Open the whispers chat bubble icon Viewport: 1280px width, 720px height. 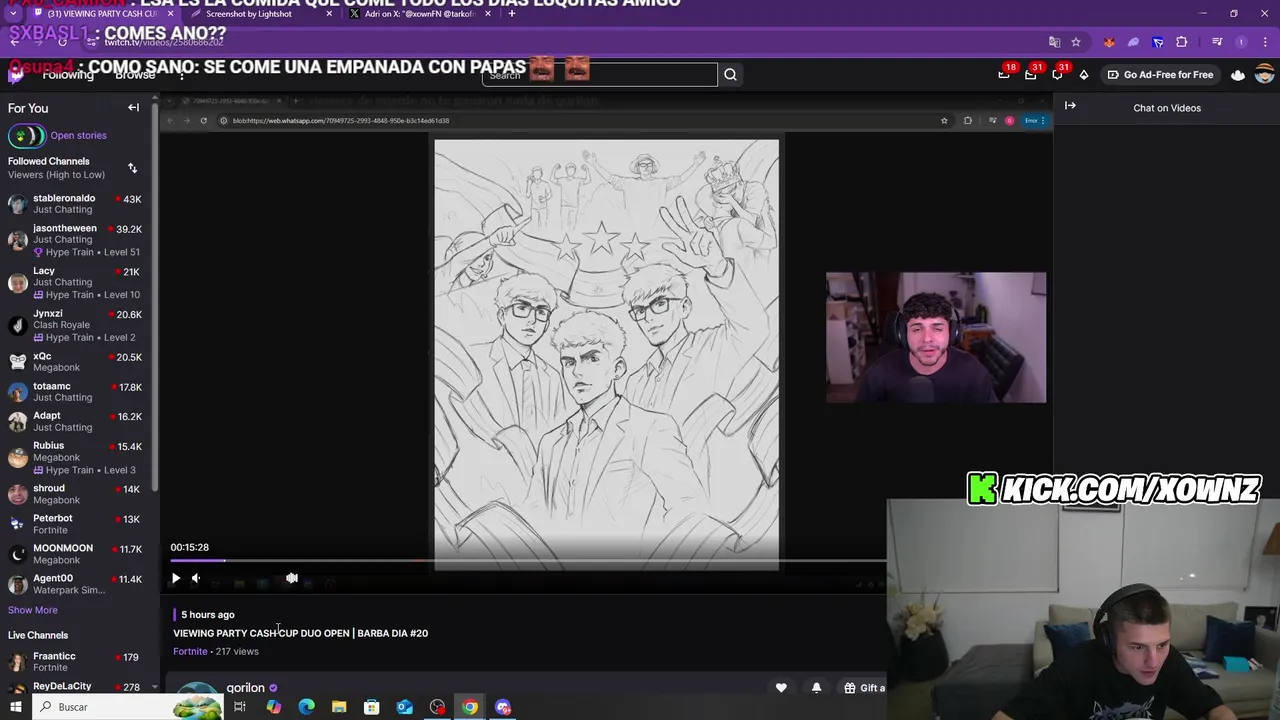(1058, 74)
